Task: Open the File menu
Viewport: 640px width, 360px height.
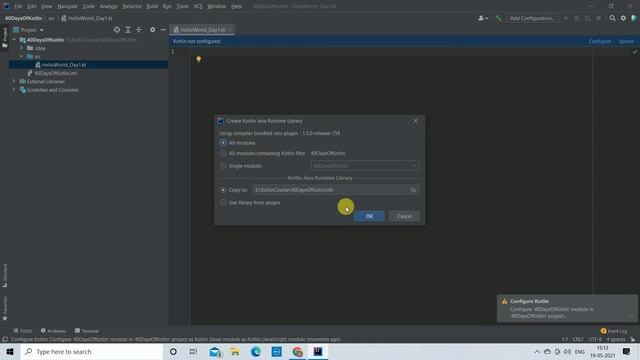Action: coord(18,6)
